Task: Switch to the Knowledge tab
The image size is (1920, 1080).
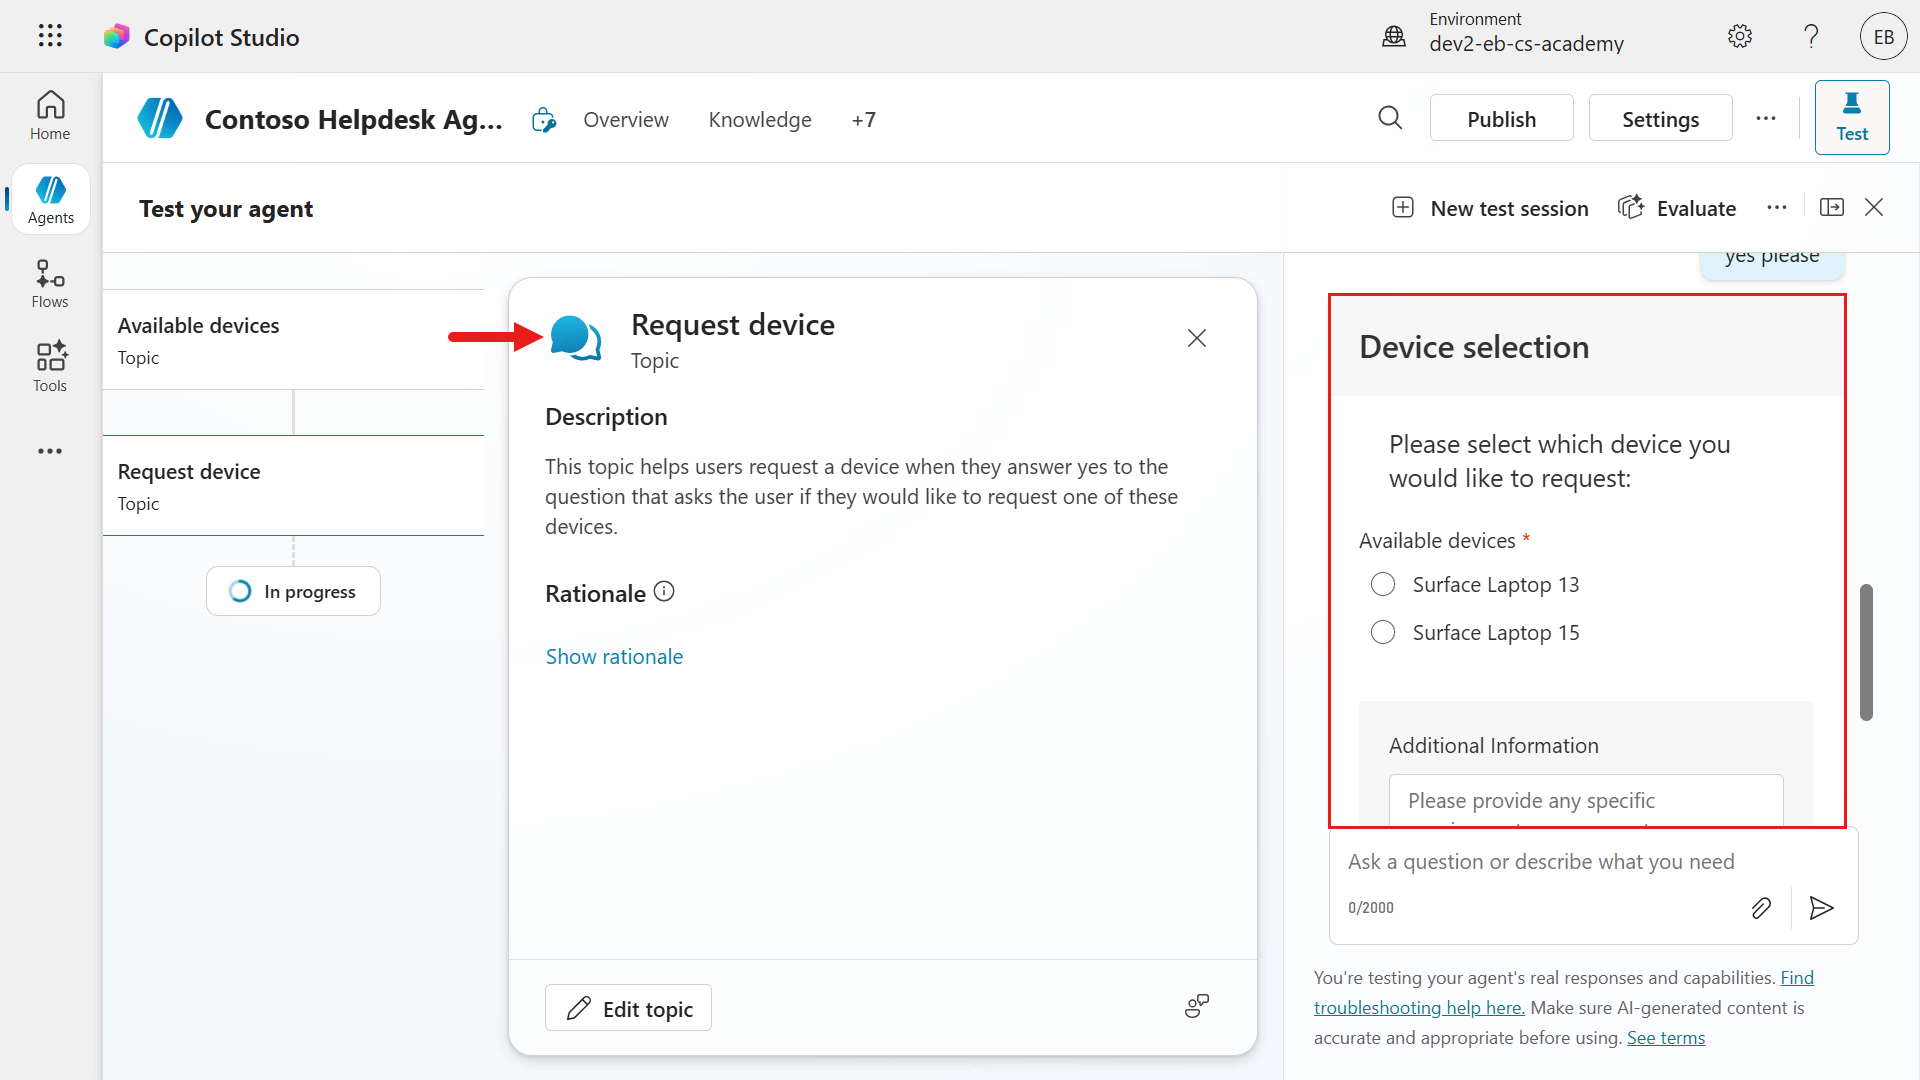Action: 760,119
